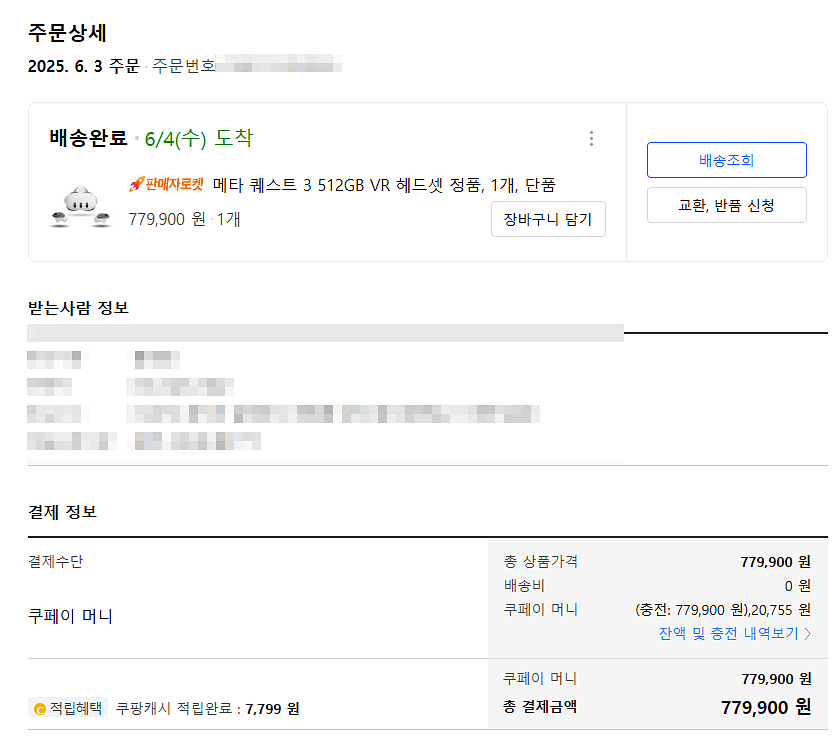Screen dimensions: 834x749
Task: Click the 쿠페이 머니 payment method under 결제수단
Action: (70, 616)
